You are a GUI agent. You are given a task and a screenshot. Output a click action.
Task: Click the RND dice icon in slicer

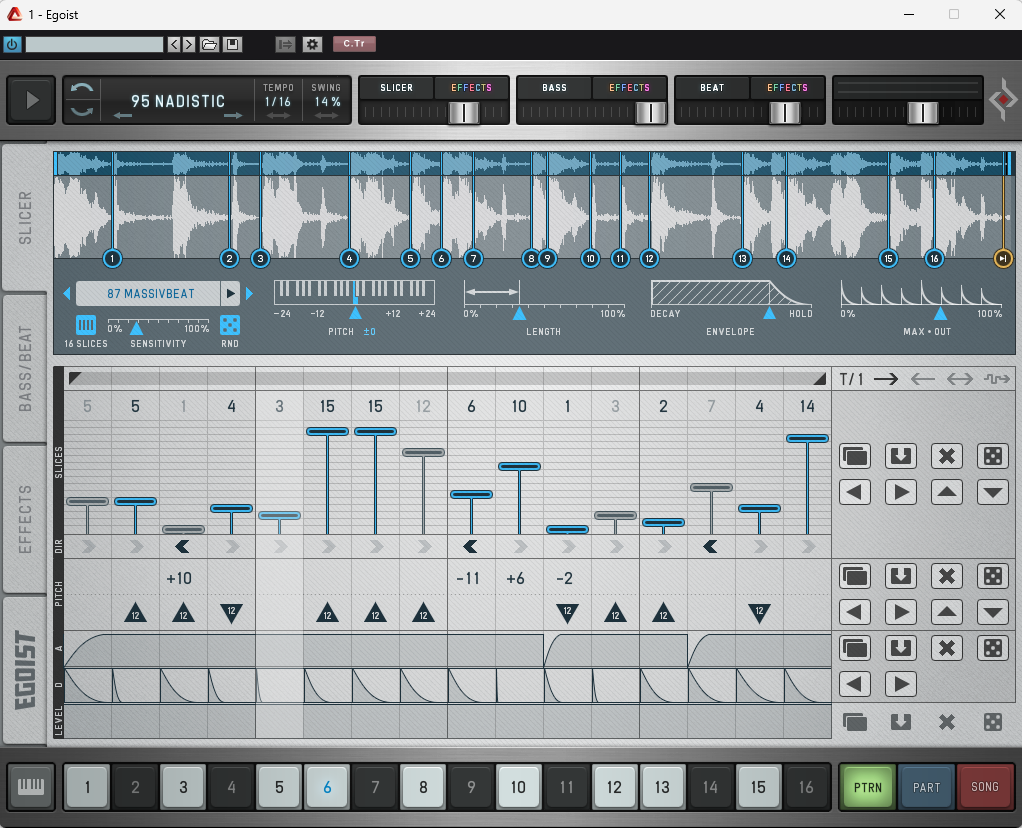(x=229, y=325)
